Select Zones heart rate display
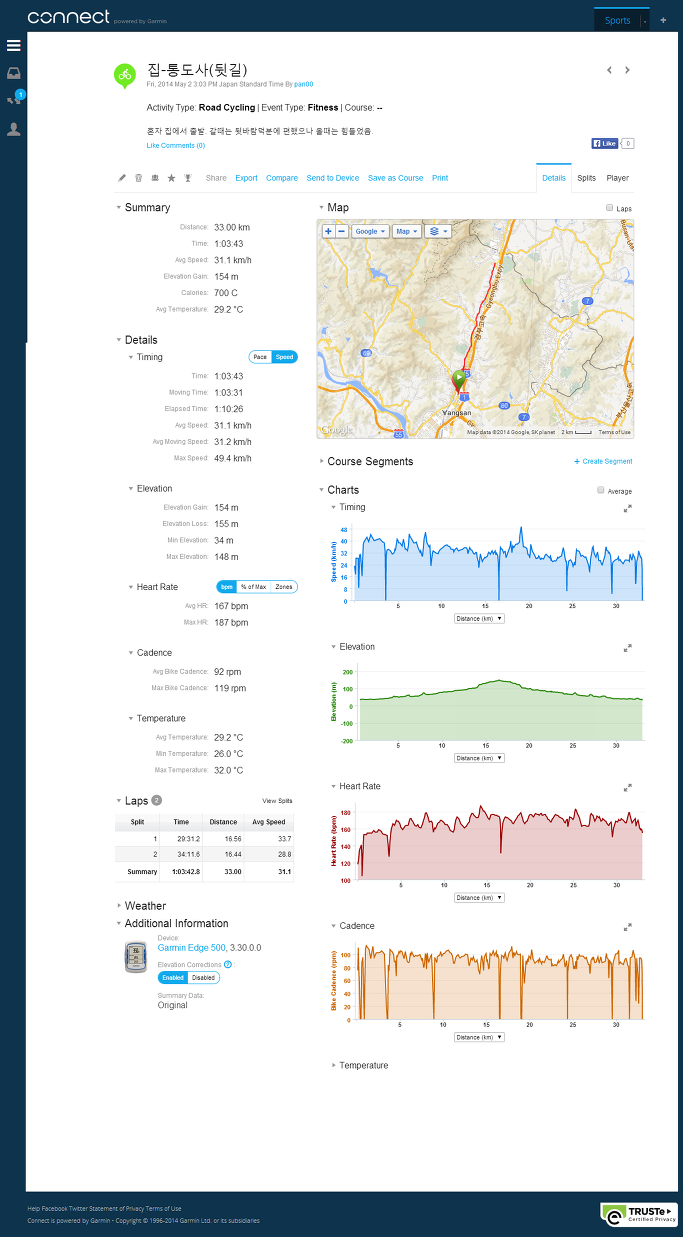This screenshot has width=683, height=1237. [284, 587]
